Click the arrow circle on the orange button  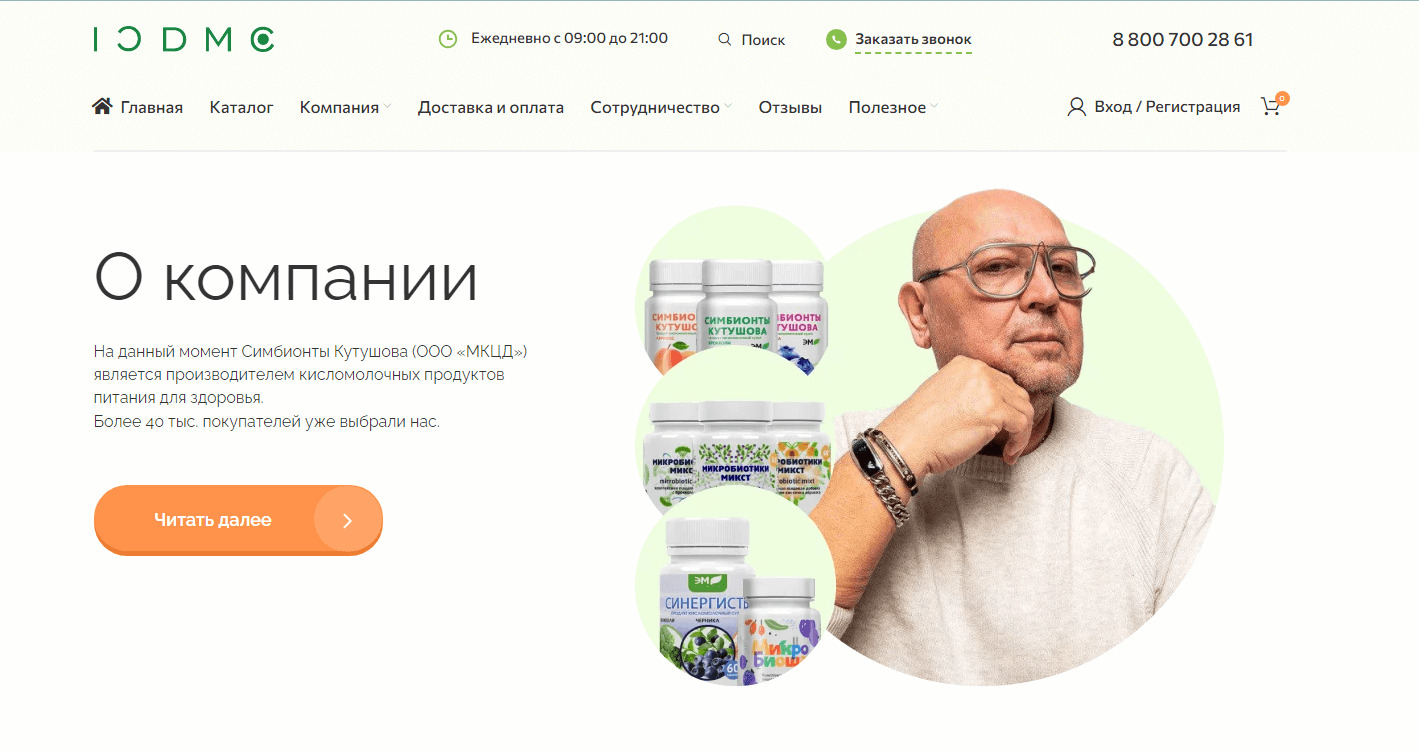tap(348, 520)
